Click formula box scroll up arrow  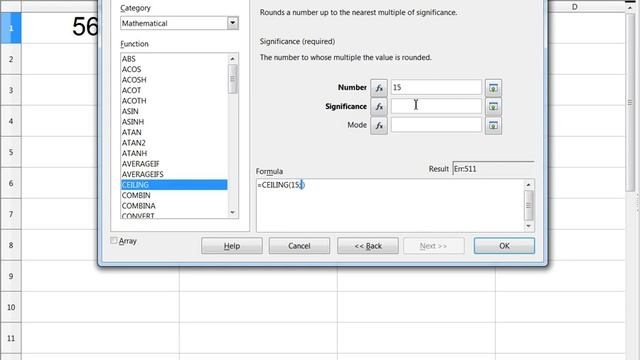(529, 184)
